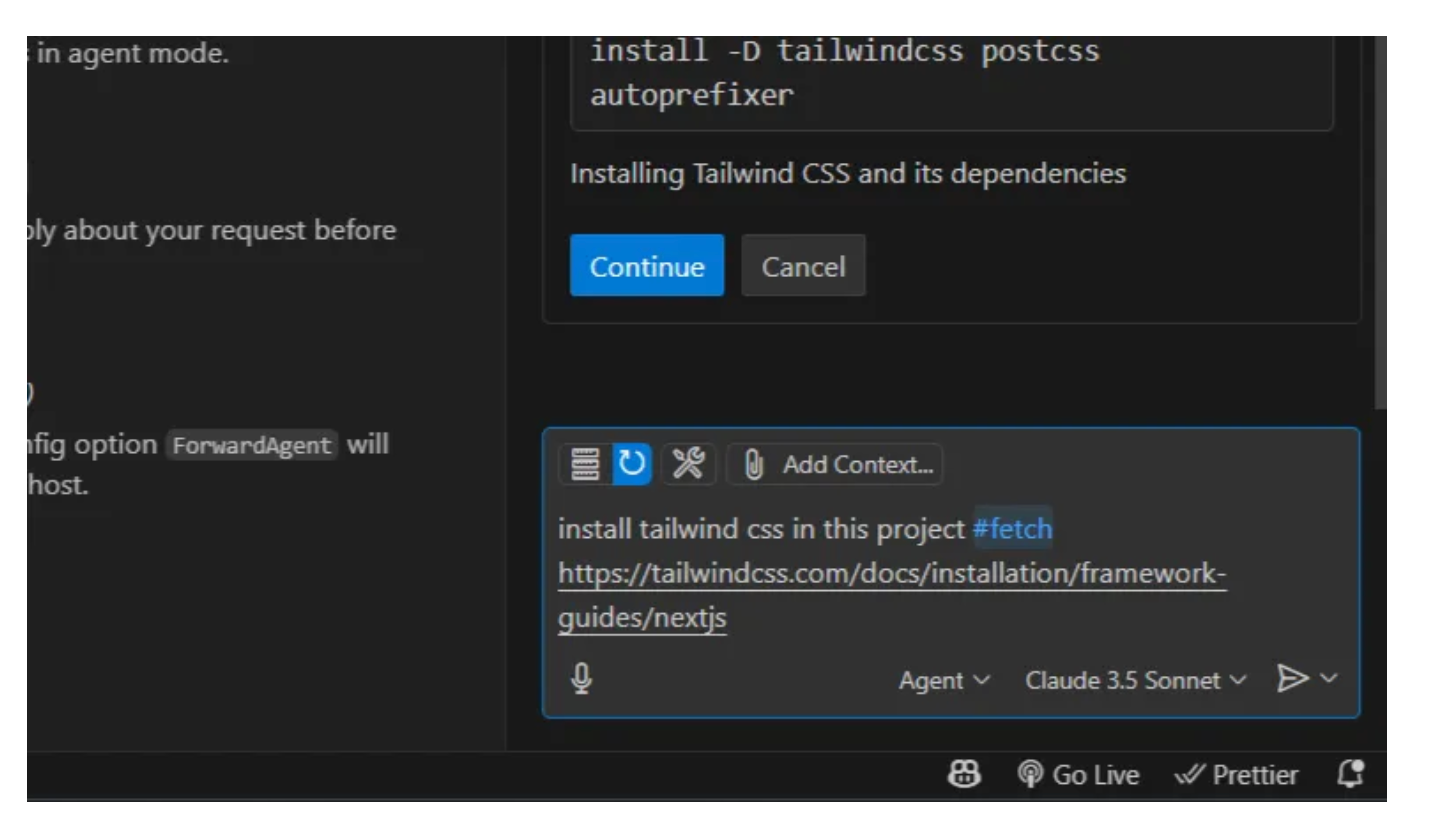This screenshot has width=1454, height=824.
Task: Click the Continue button to run install
Action: pyautogui.click(x=646, y=266)
